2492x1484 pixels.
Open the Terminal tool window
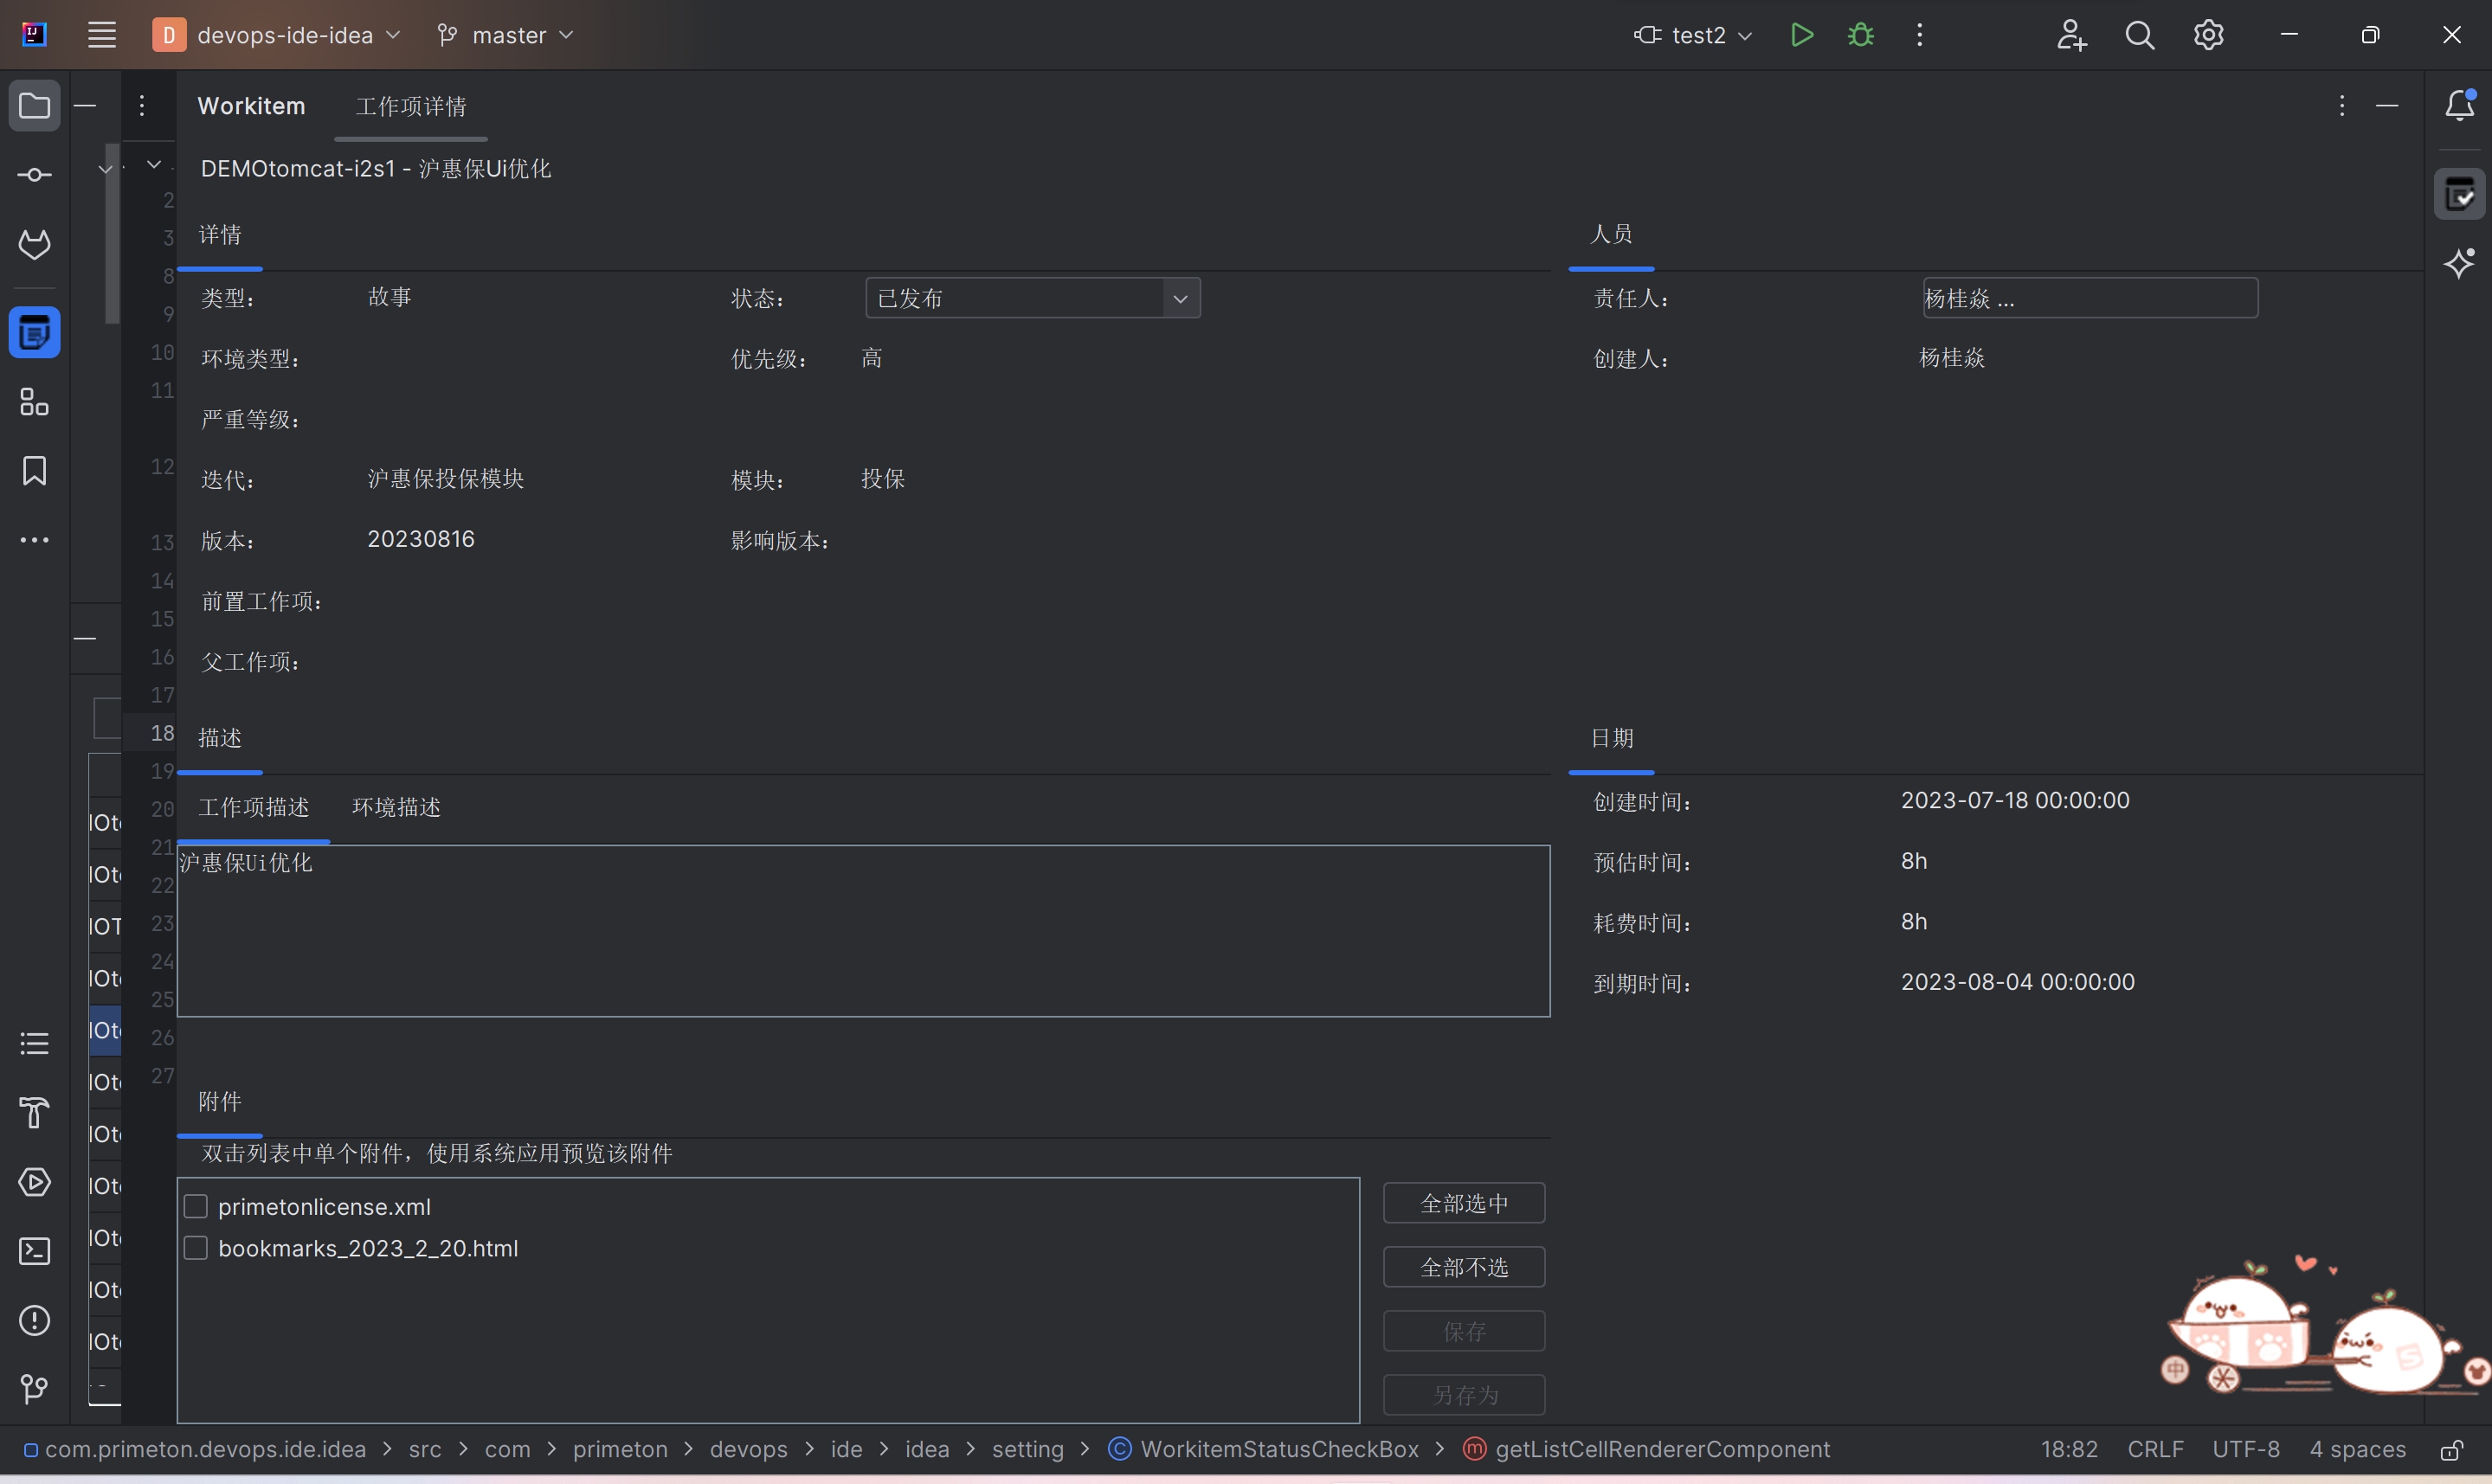coord(34,1251)
